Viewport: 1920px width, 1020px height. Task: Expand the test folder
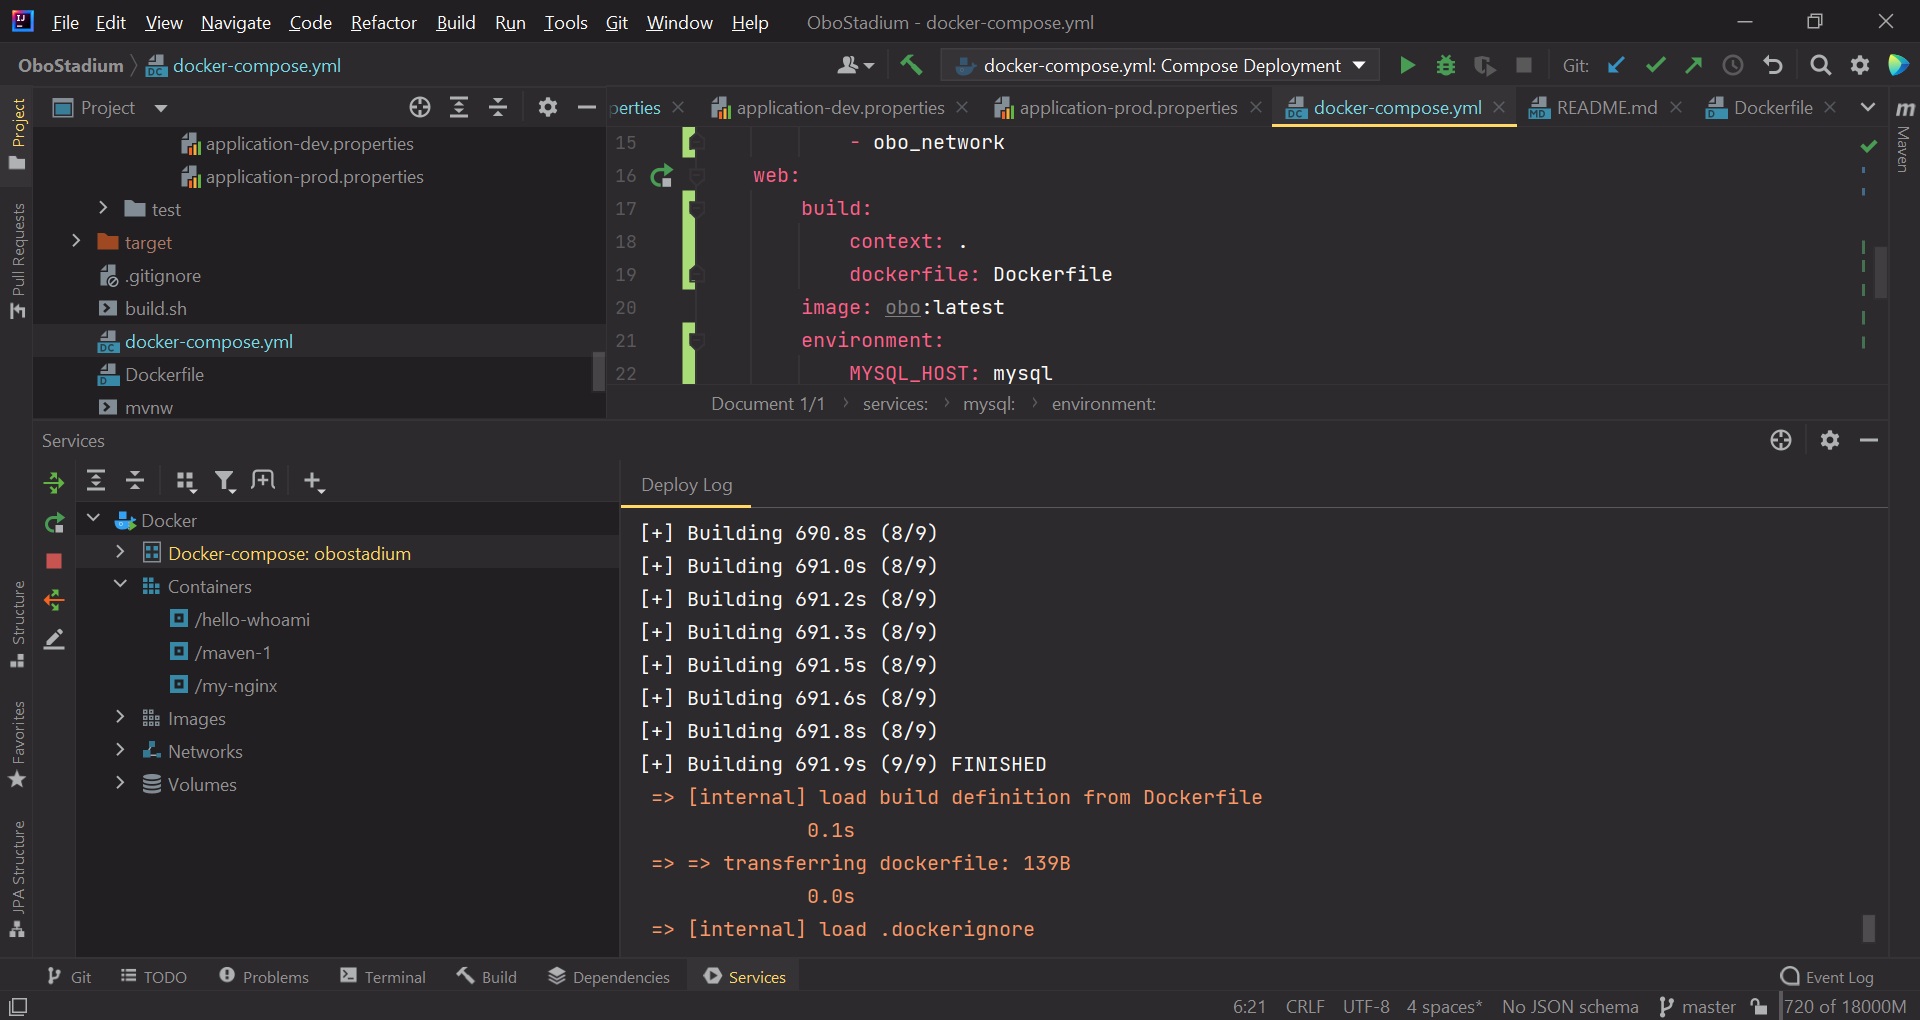tap(103, 208)
